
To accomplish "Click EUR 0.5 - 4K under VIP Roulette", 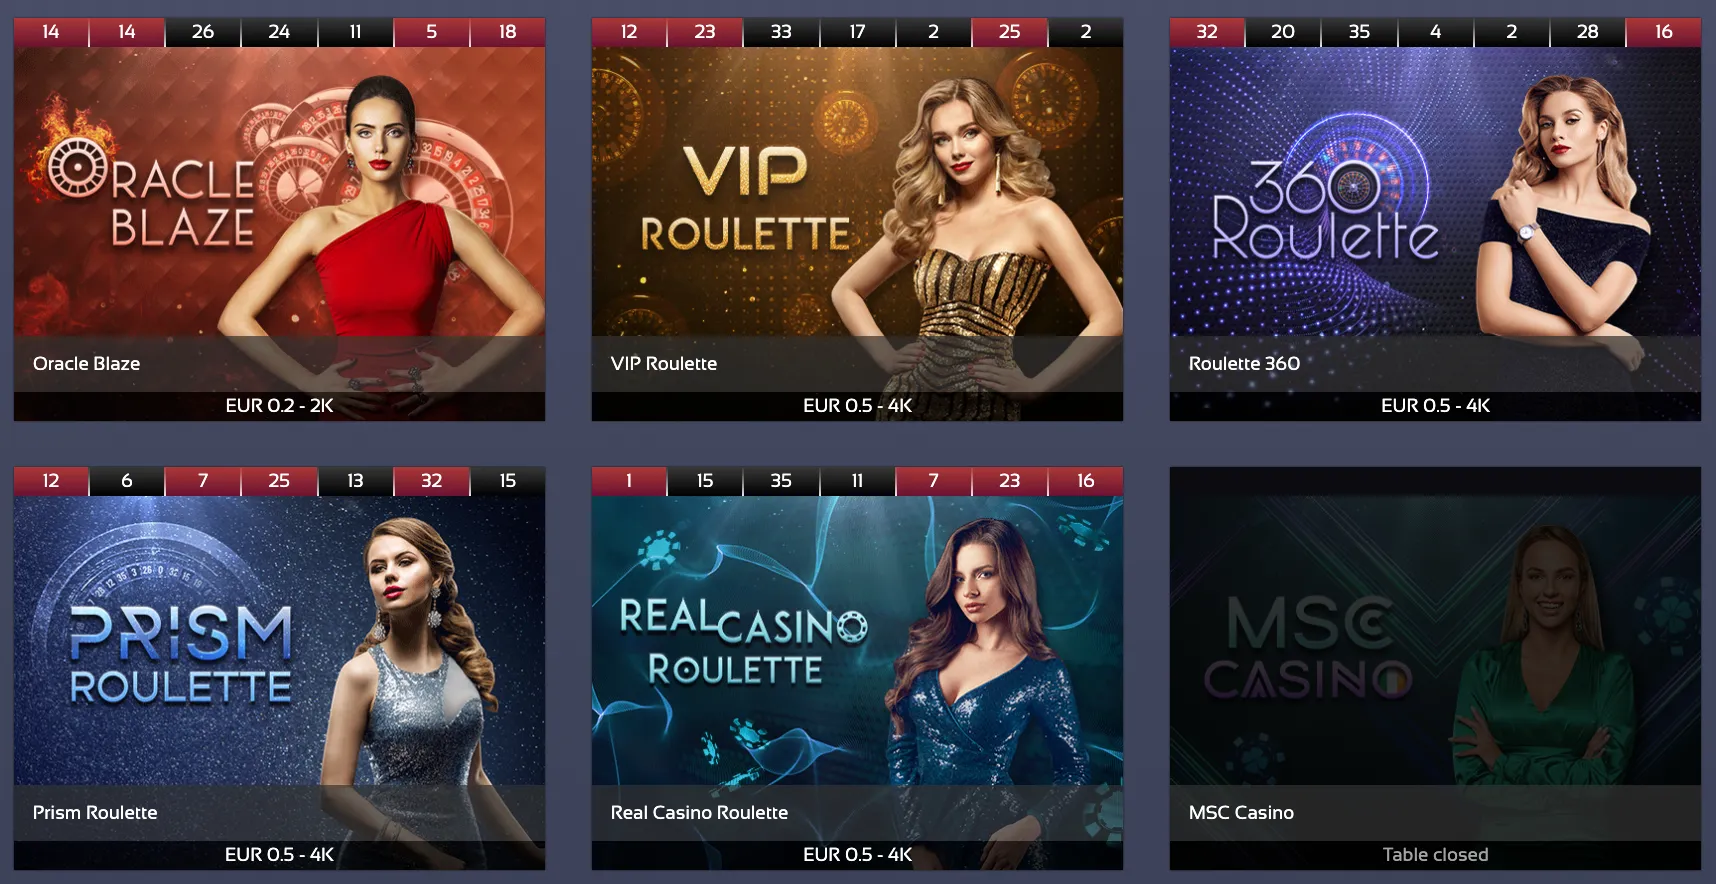I will click(857, 406).
